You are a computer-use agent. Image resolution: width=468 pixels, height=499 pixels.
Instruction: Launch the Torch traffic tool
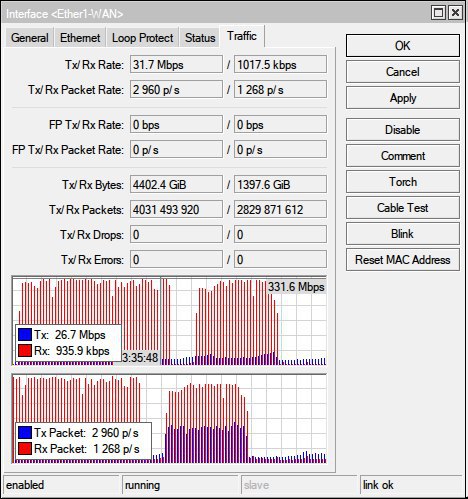tap(403, 182)
